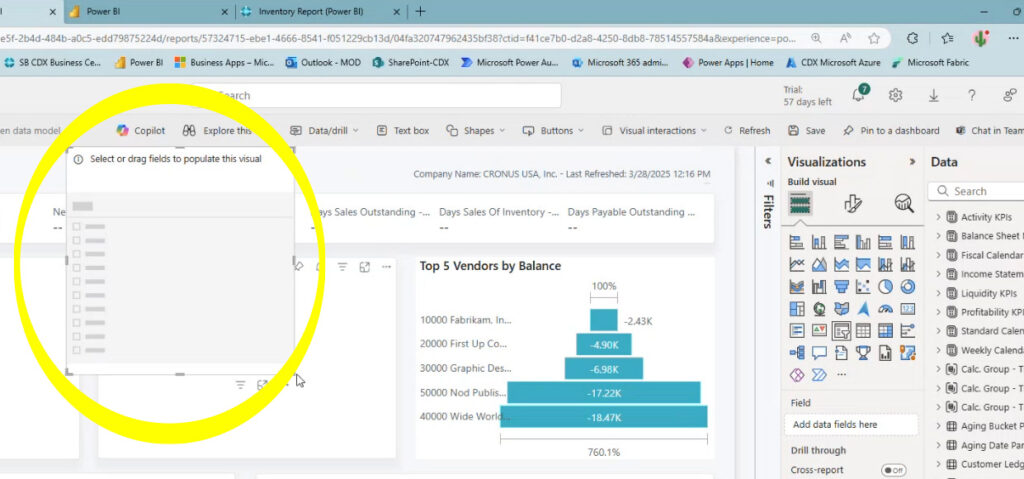Image resolution: width=1024 pixels, height=479 pixels.
Task: Choose the matrix visual icon
Action: (x=886, y=331)
